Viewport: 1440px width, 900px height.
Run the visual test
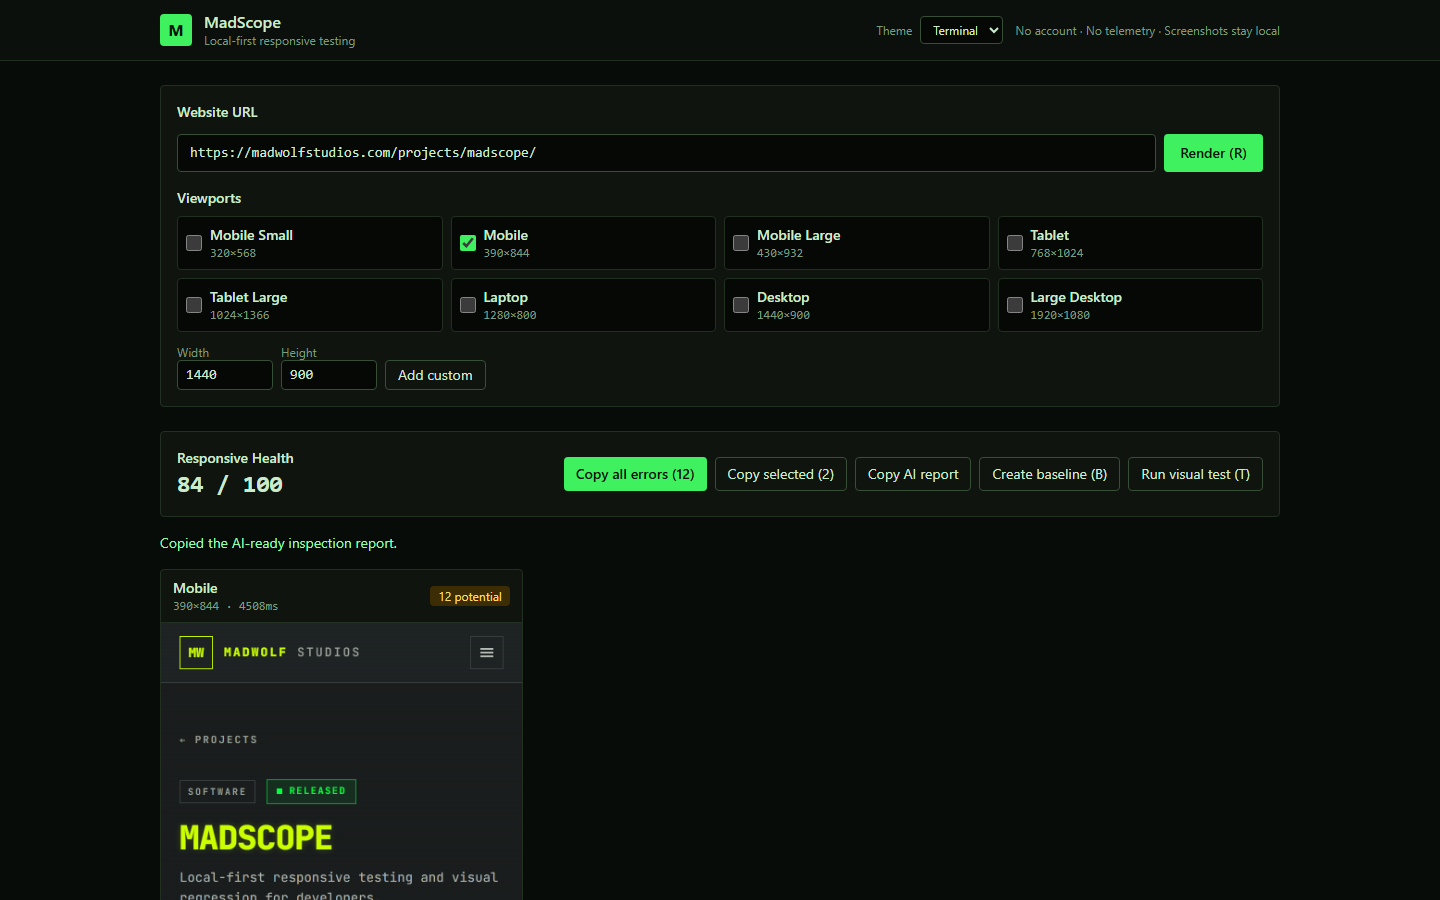[x=1195, y=474]
